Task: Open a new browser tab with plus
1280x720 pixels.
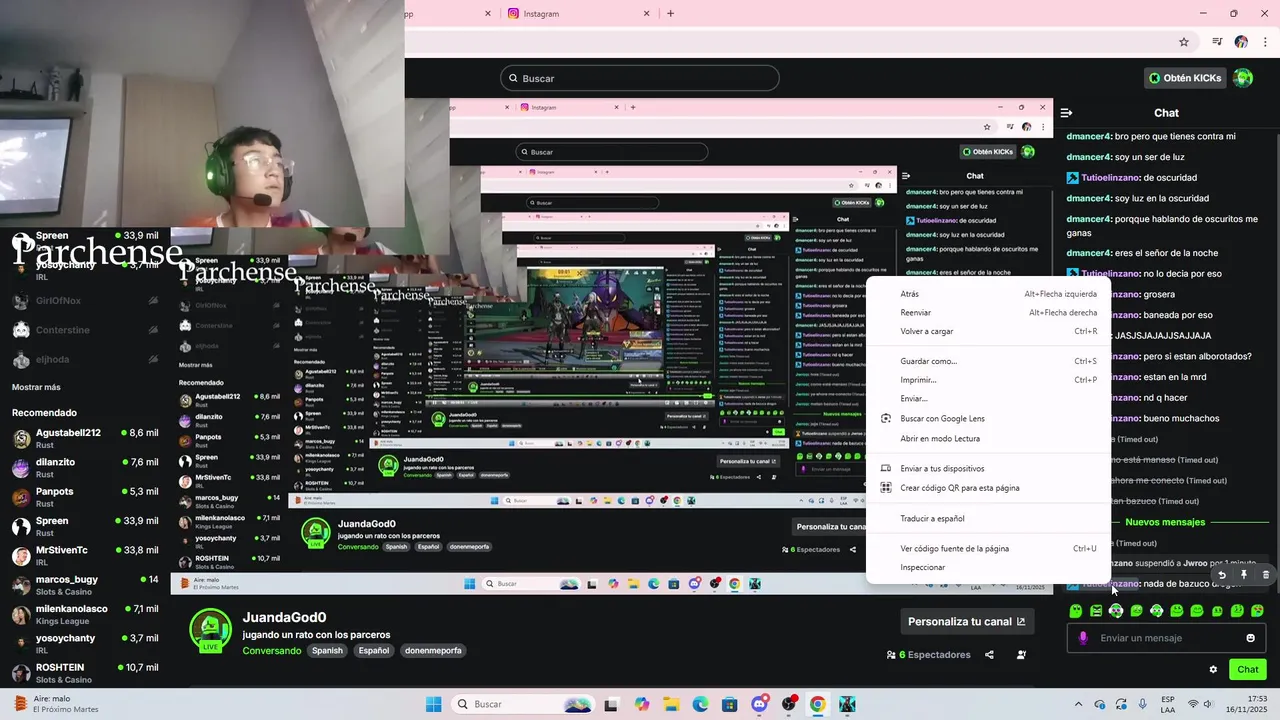Action: pyautogui.click(x=670, y=14)
